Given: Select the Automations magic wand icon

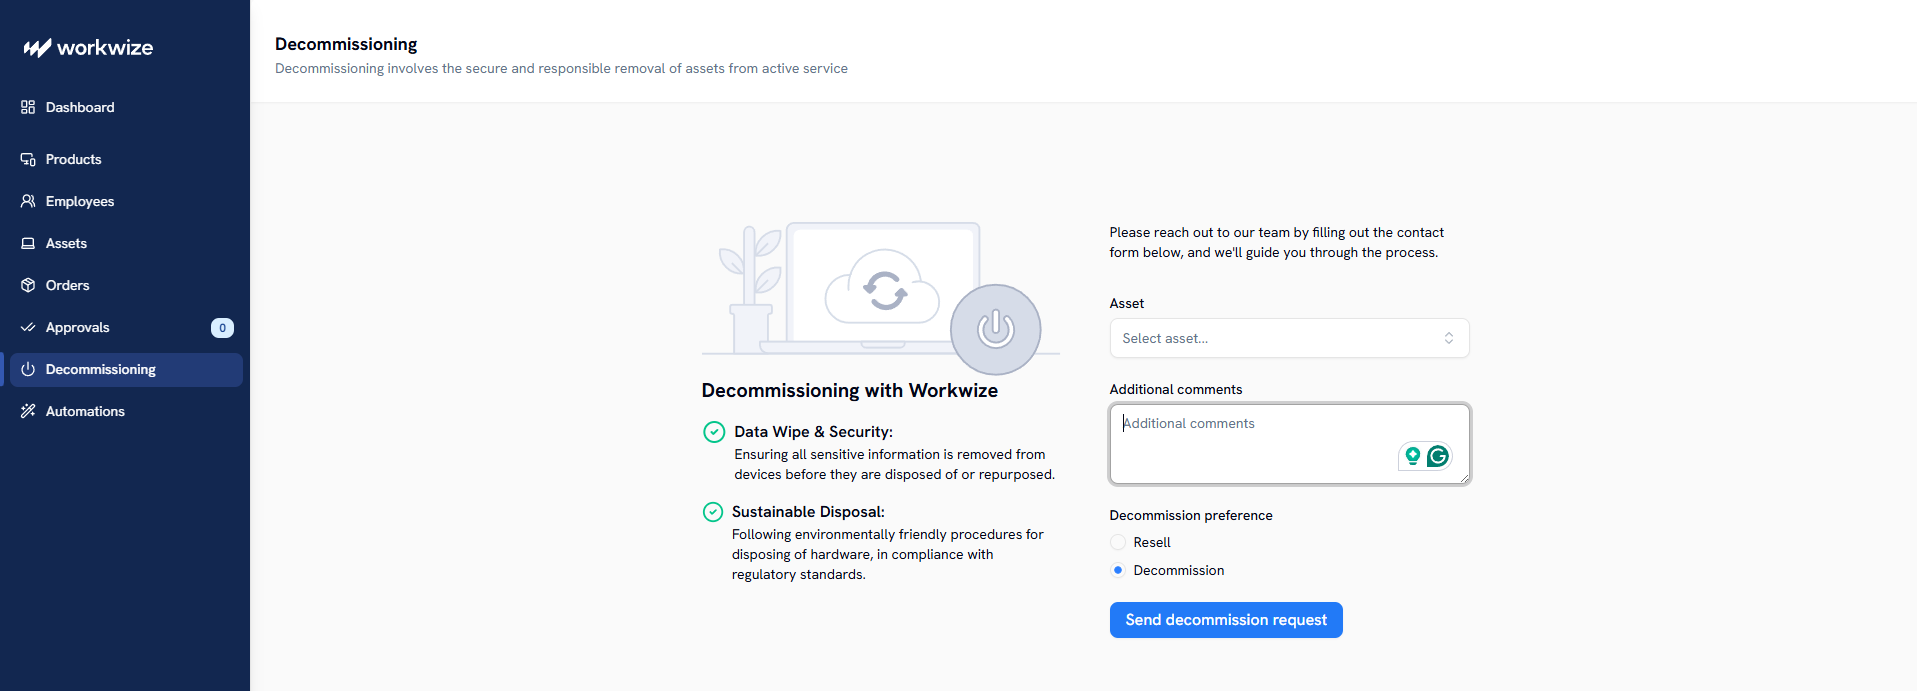Looking at the screenshot, I should [x=28, y=411].
